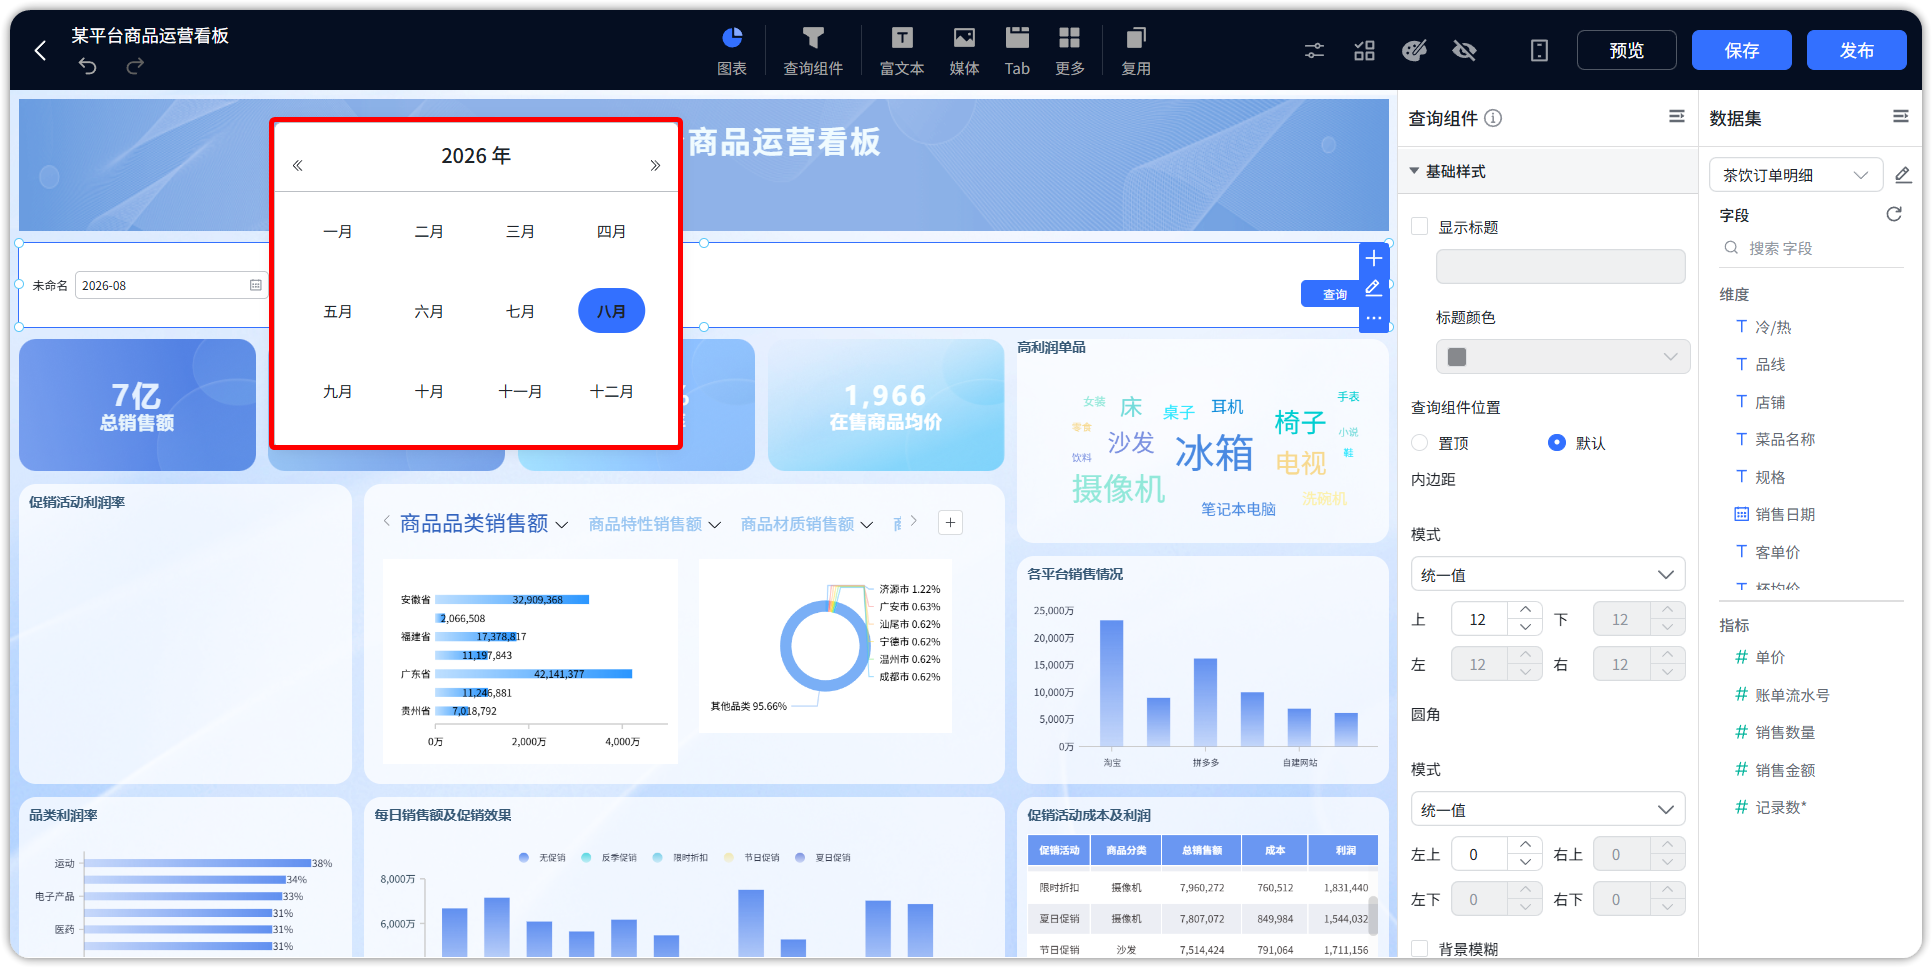Select the 置顶 position radio button
This screenshot has width=1932, height=968.
coord(1419,443)
